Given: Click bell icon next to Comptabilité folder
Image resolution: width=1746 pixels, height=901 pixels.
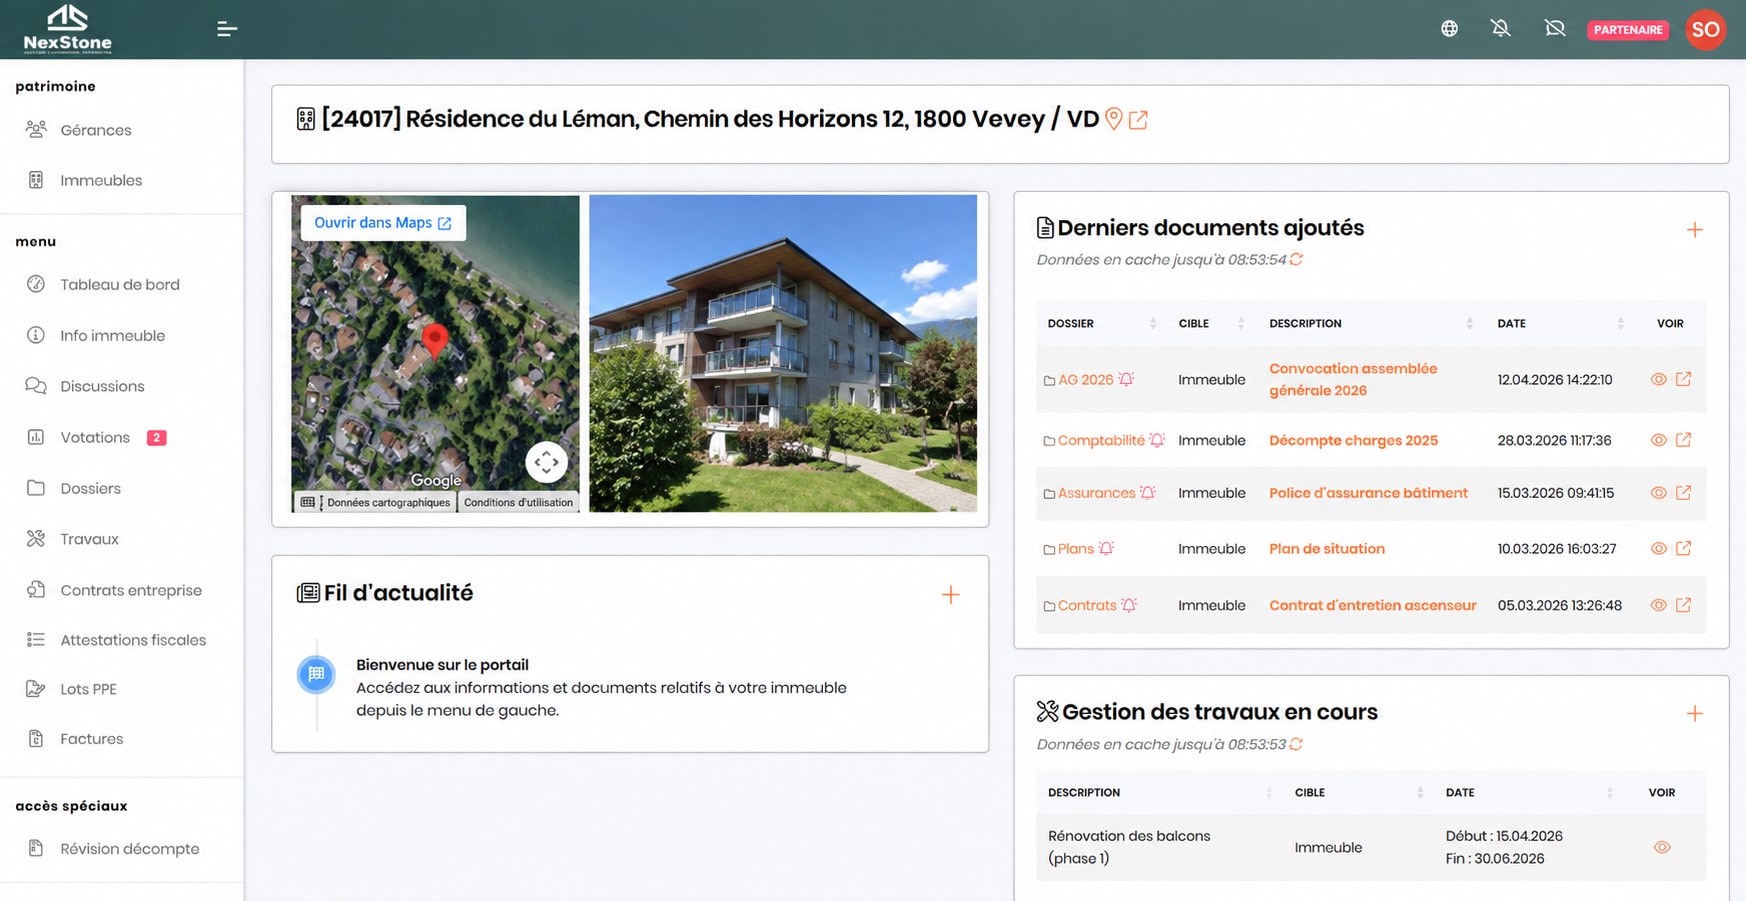Looking at the screenshot, I should tap(1157, 440).
